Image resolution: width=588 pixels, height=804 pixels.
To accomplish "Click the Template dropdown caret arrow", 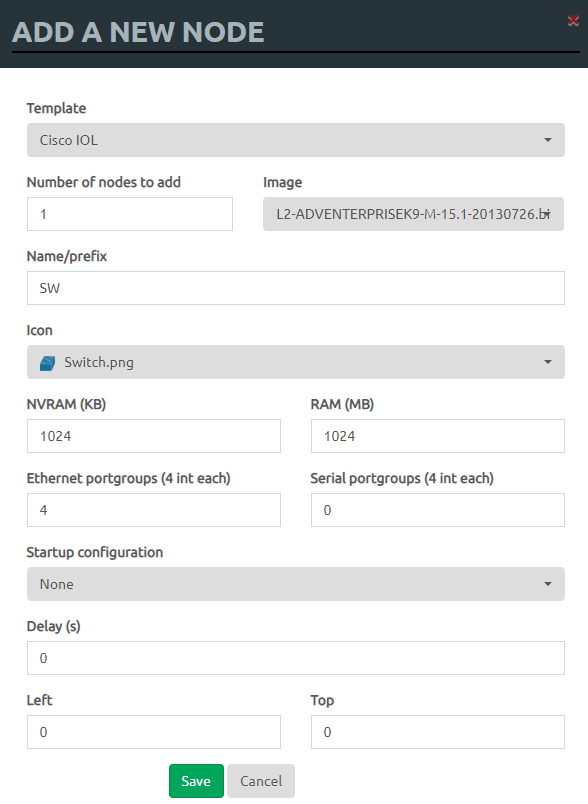I will [548, 140].
